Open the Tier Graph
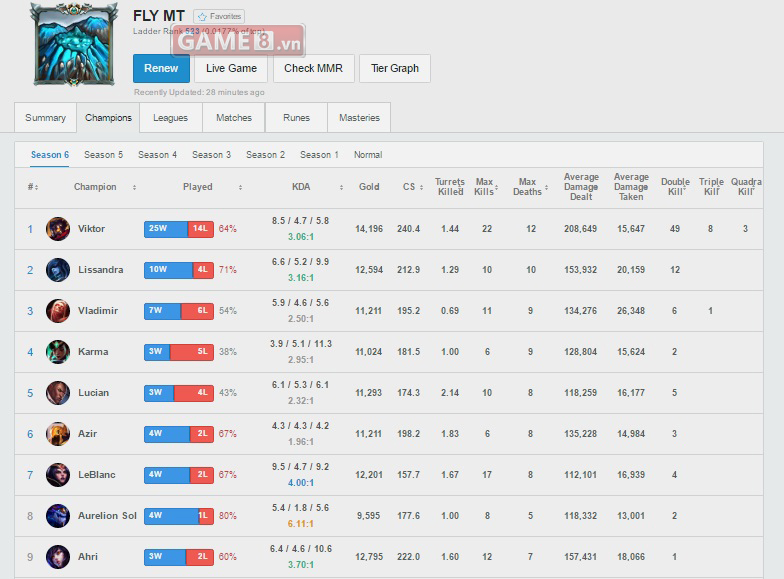 click(x=394, y=68)
